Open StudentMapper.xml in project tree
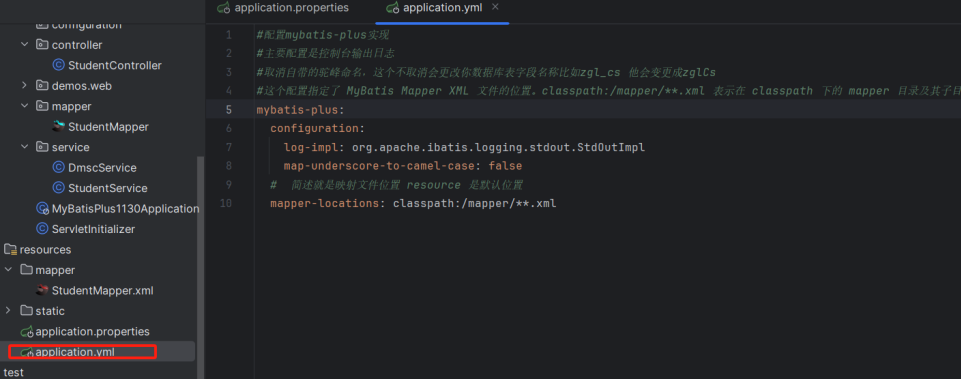This screenshot has width=961, height=379. pyautogui.click(x=103, y=290)
